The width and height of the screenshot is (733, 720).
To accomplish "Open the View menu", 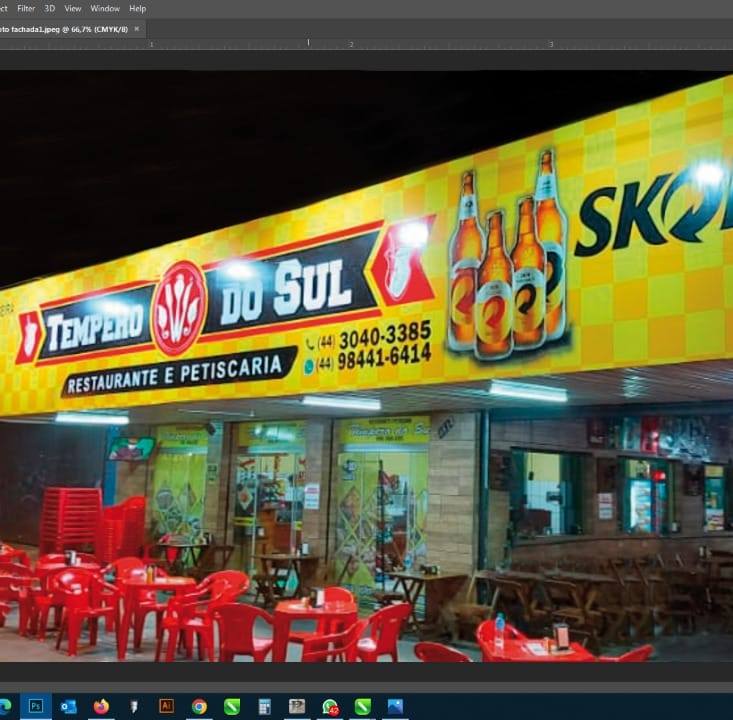I will click(73, 8).
